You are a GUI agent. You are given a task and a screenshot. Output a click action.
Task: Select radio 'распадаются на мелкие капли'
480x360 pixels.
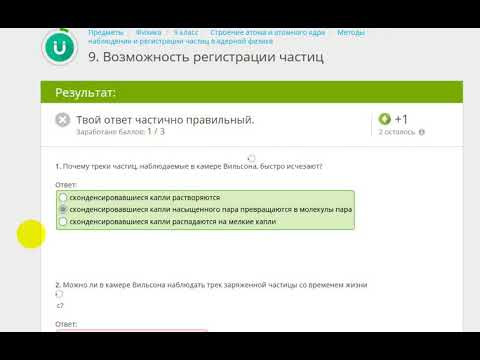pyautogui.click(x=63, y=221)
